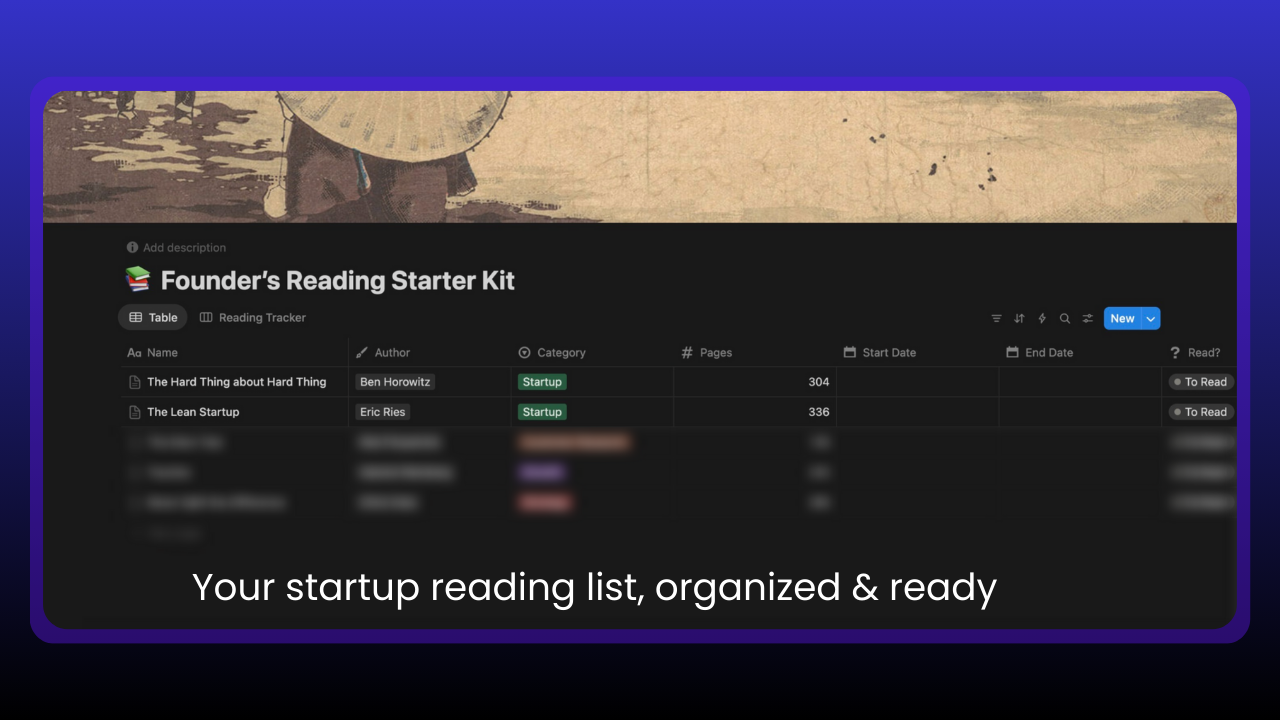This screenshot has height=720, width=1280.
Task: Open page icon for The Lean Startup
Action: (x=135, y=412)
